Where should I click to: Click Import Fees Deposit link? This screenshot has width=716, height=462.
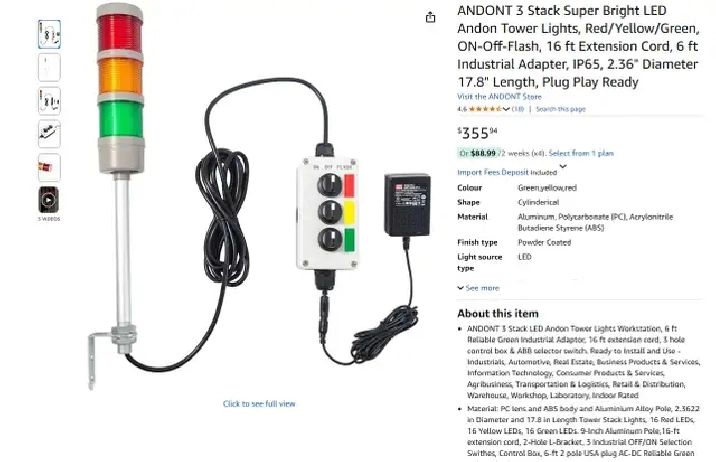pyautogui.click(x=493, y=172)
